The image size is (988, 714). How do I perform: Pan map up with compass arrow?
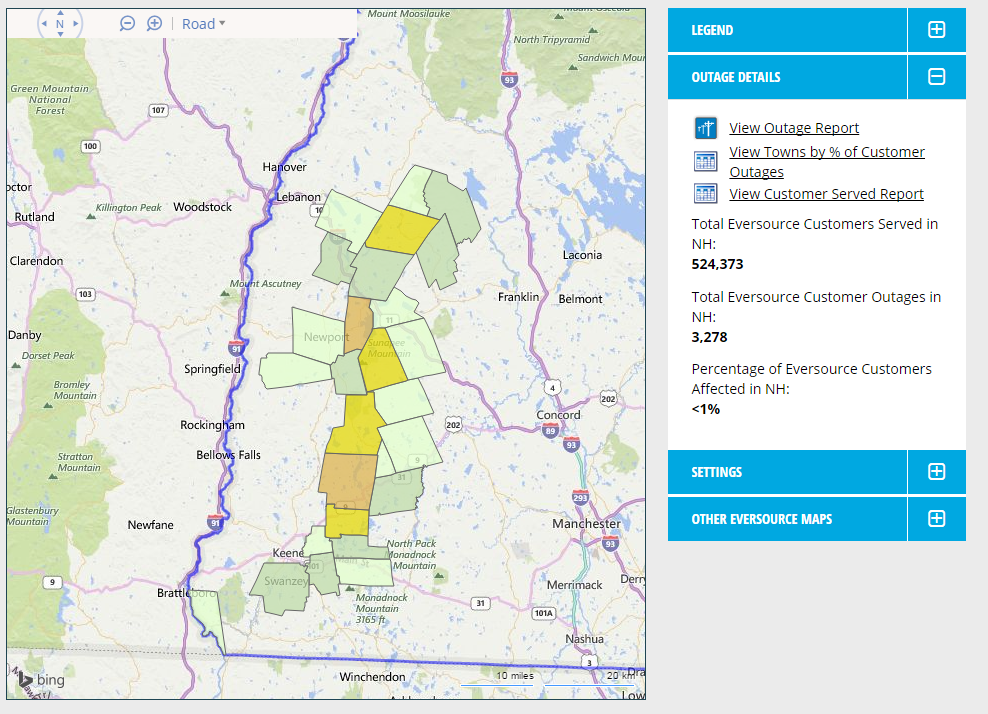tap(60, 13)
